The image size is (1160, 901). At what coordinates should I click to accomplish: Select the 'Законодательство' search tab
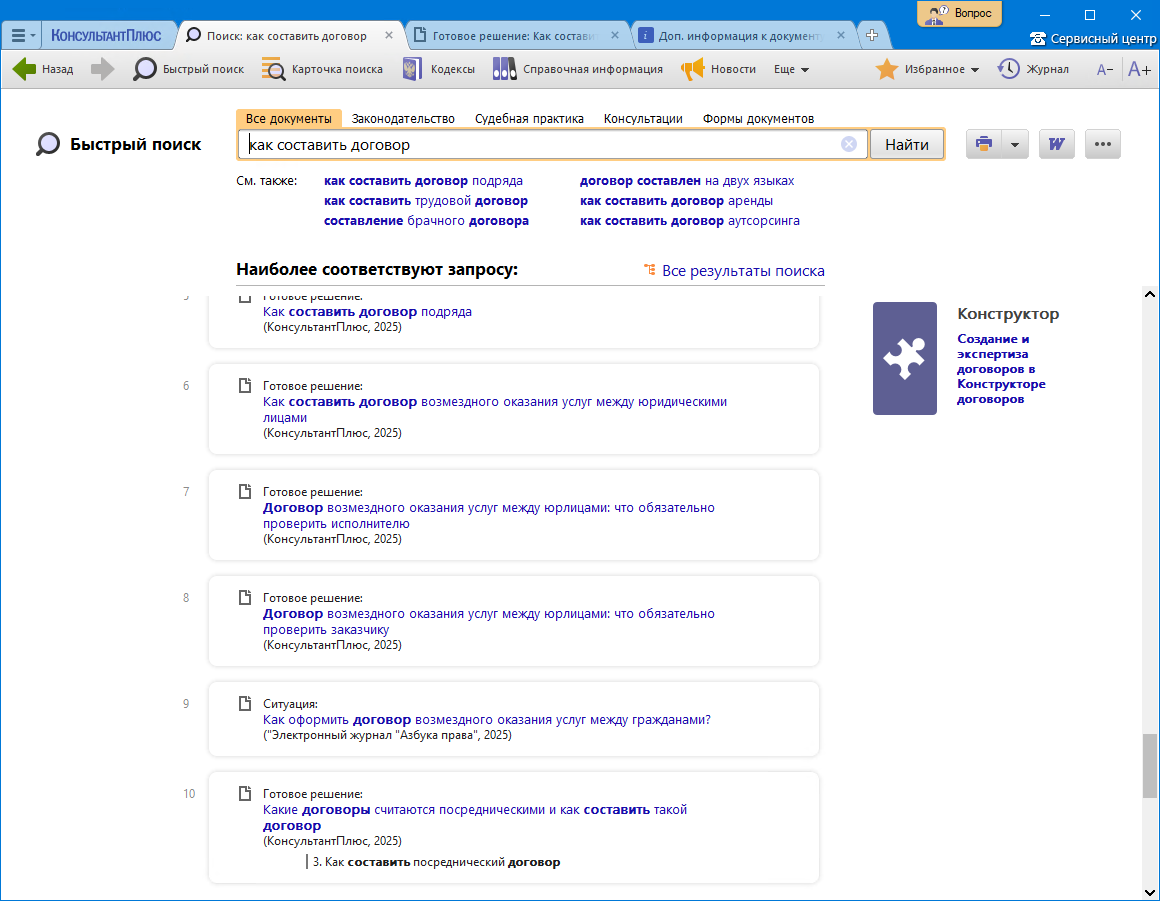[x=403, y=118]
